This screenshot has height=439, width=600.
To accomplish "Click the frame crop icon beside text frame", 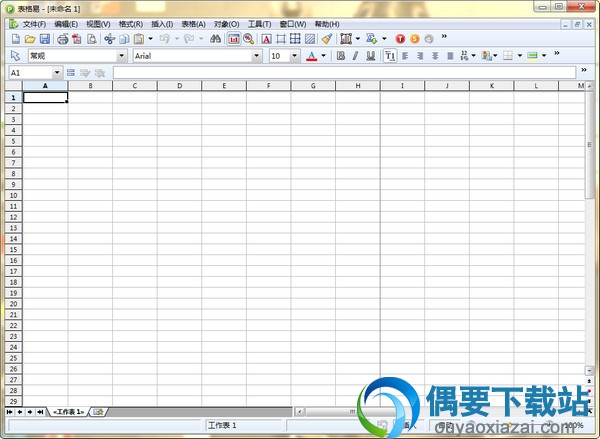I will (281, 39).
